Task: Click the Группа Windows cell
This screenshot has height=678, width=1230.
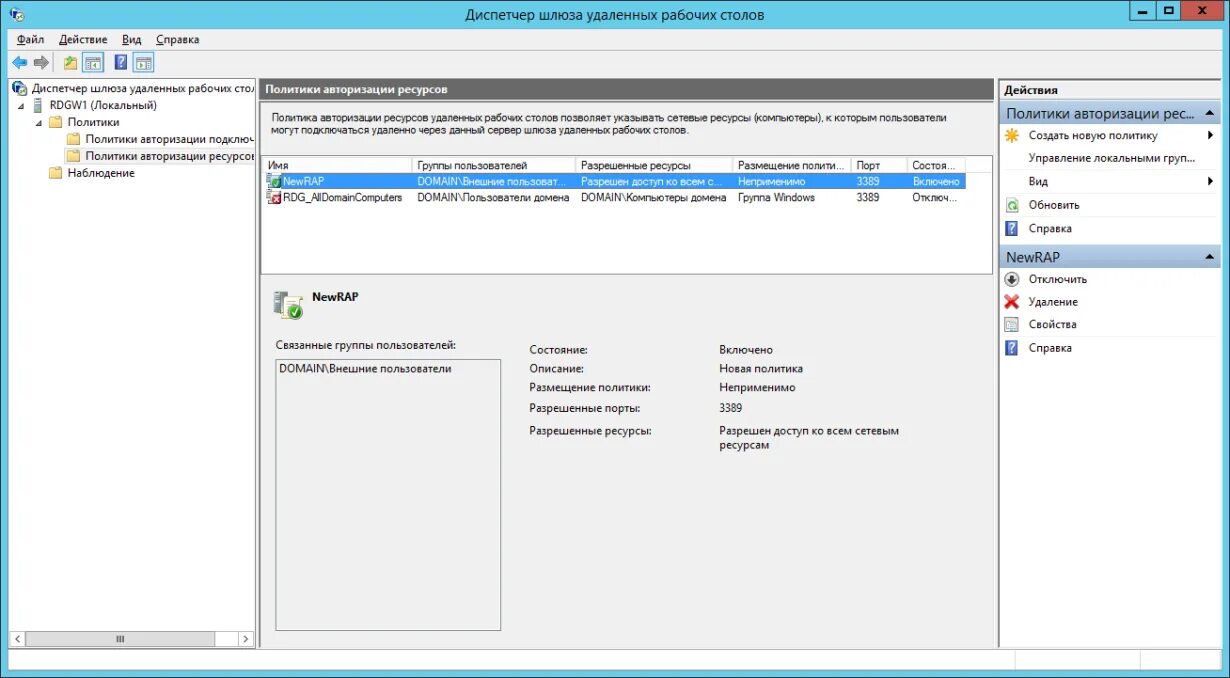Action: click(776, 198)
